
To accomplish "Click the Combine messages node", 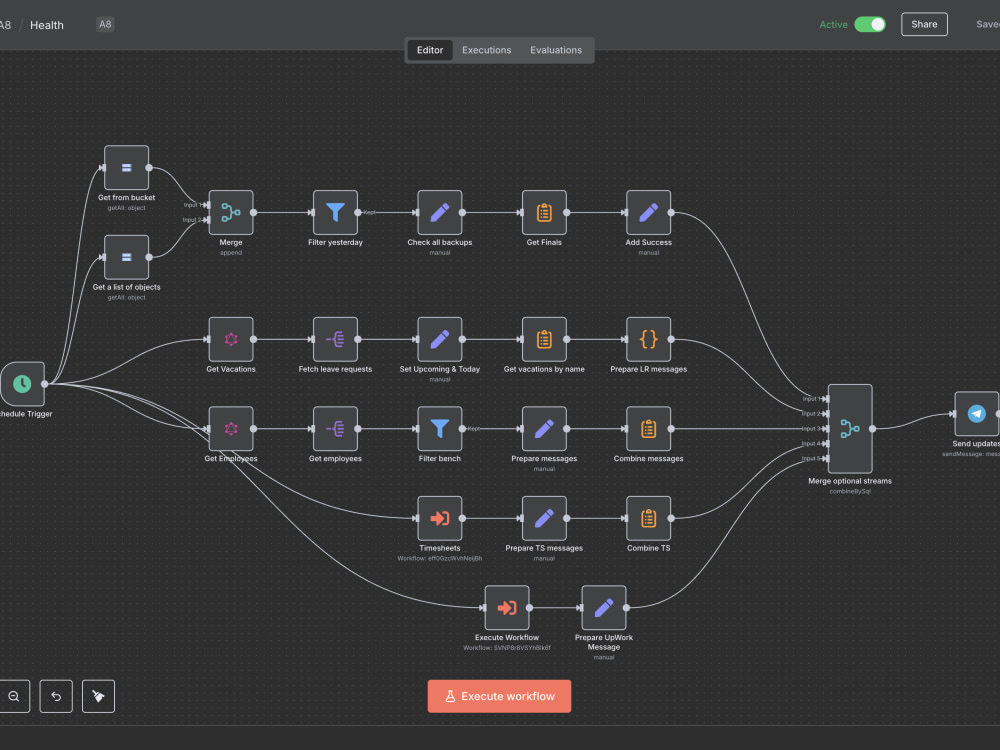I will 649,429.
